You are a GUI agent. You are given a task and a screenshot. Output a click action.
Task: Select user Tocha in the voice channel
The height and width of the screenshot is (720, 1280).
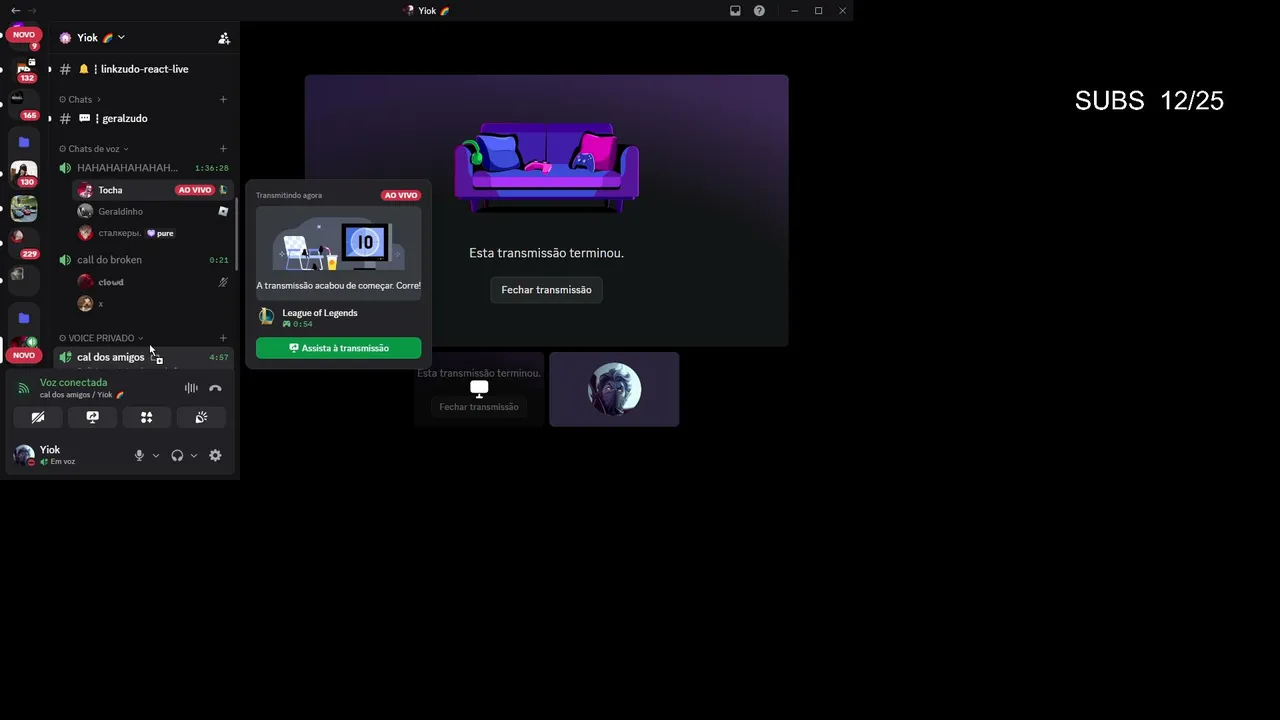click(152, 190)
